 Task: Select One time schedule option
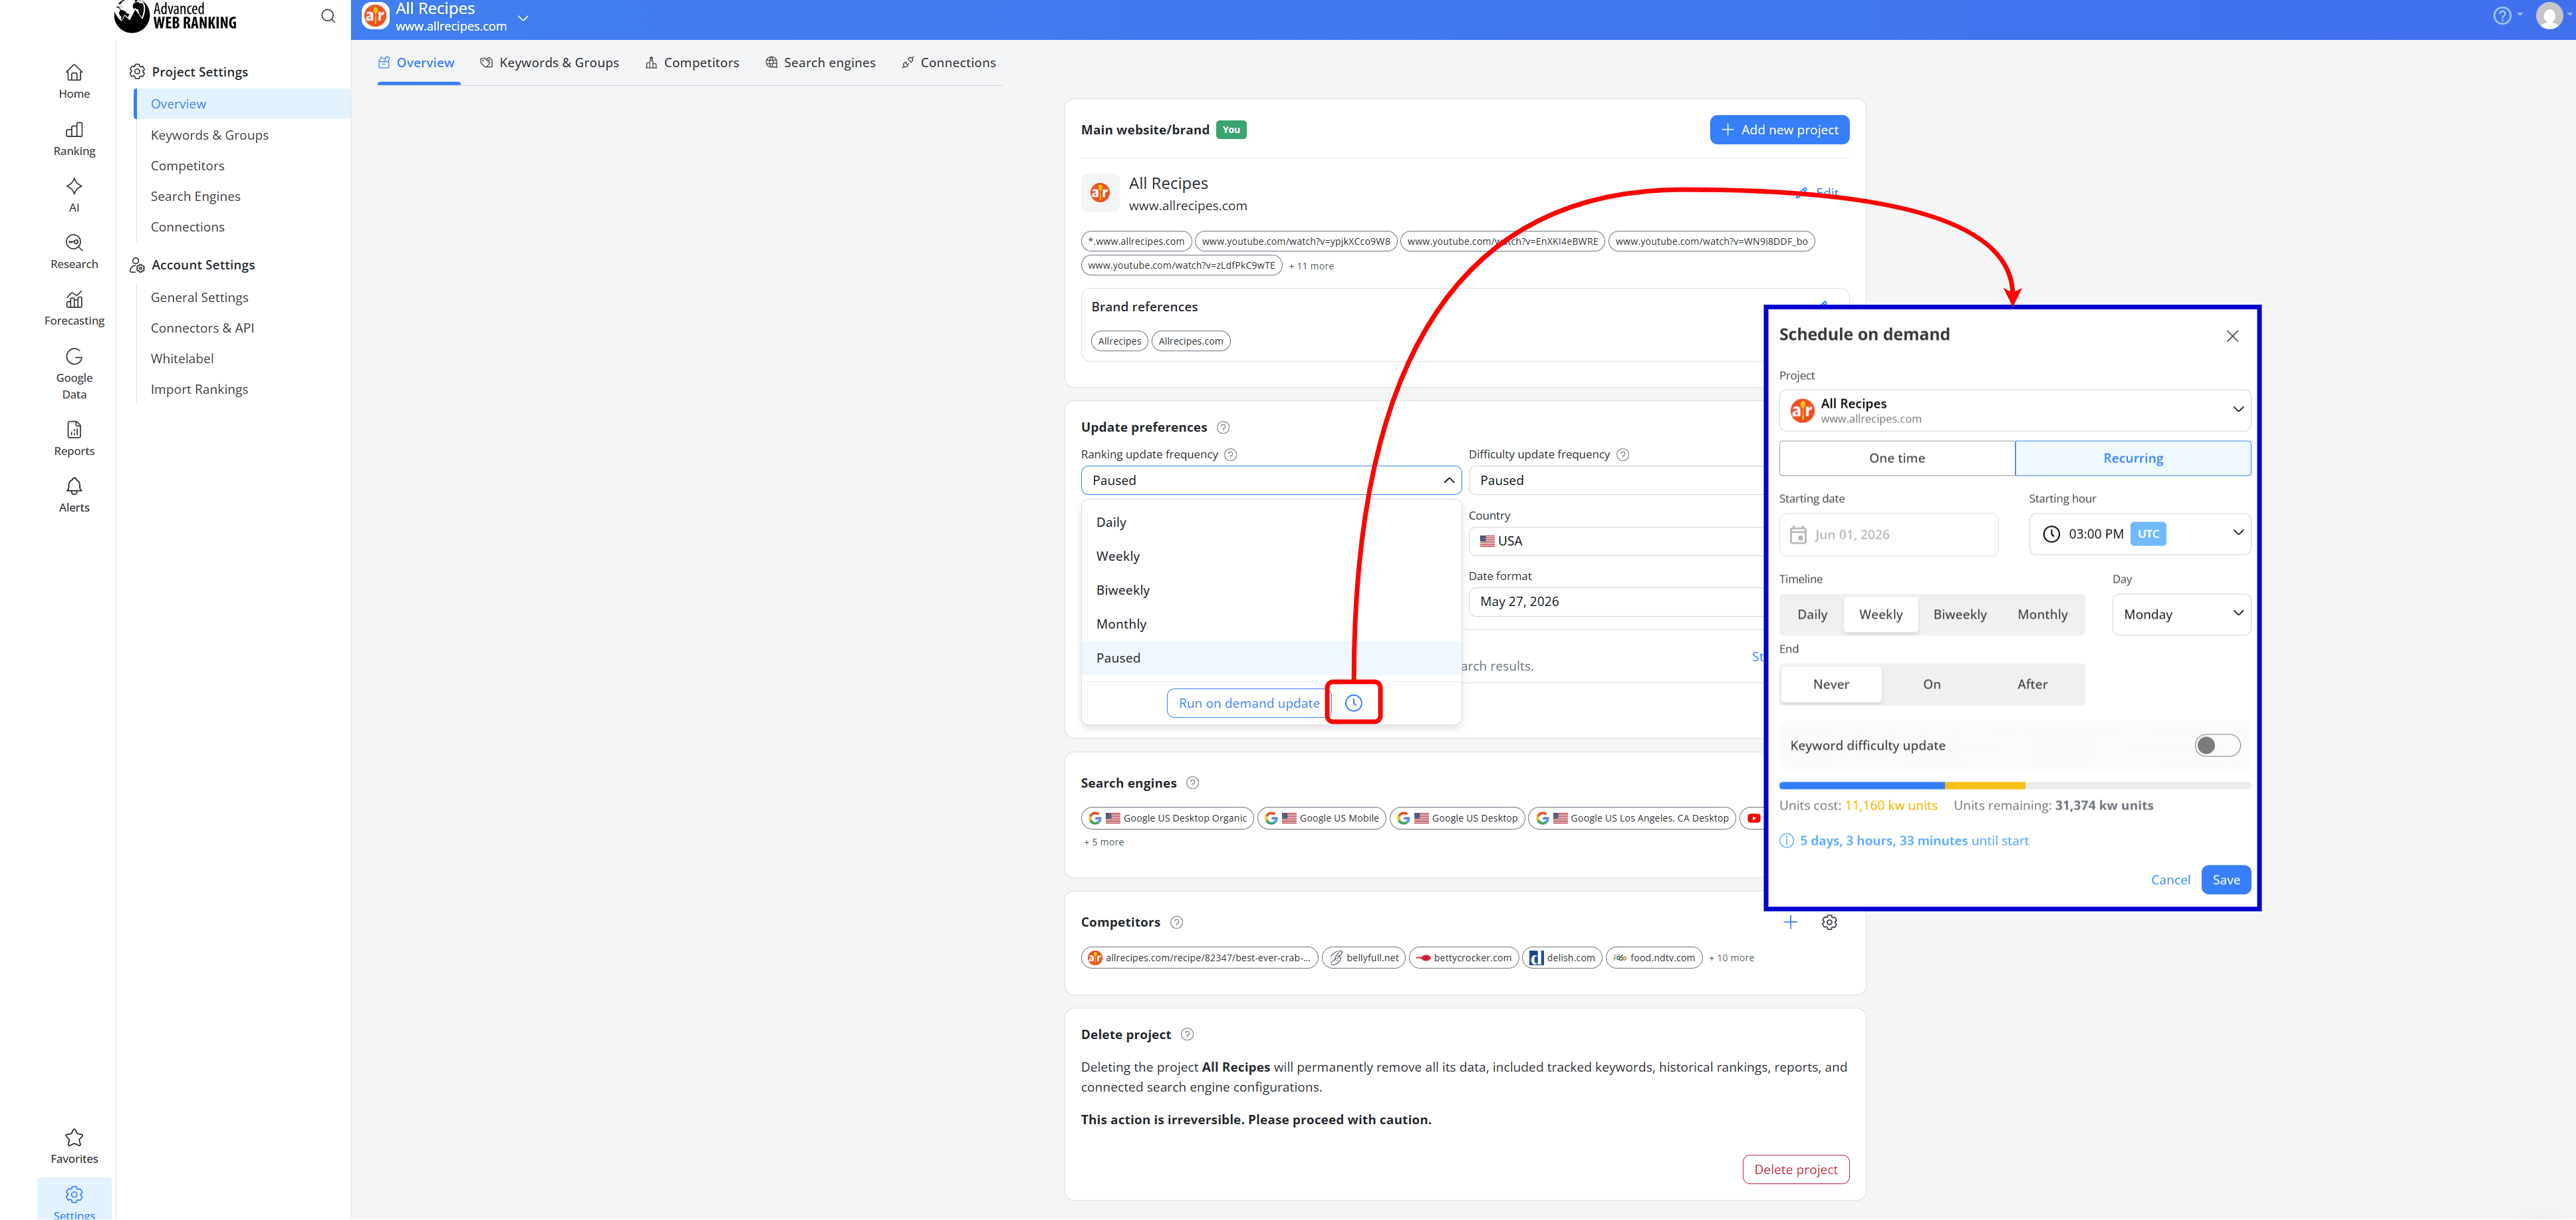click(1897, 458)
